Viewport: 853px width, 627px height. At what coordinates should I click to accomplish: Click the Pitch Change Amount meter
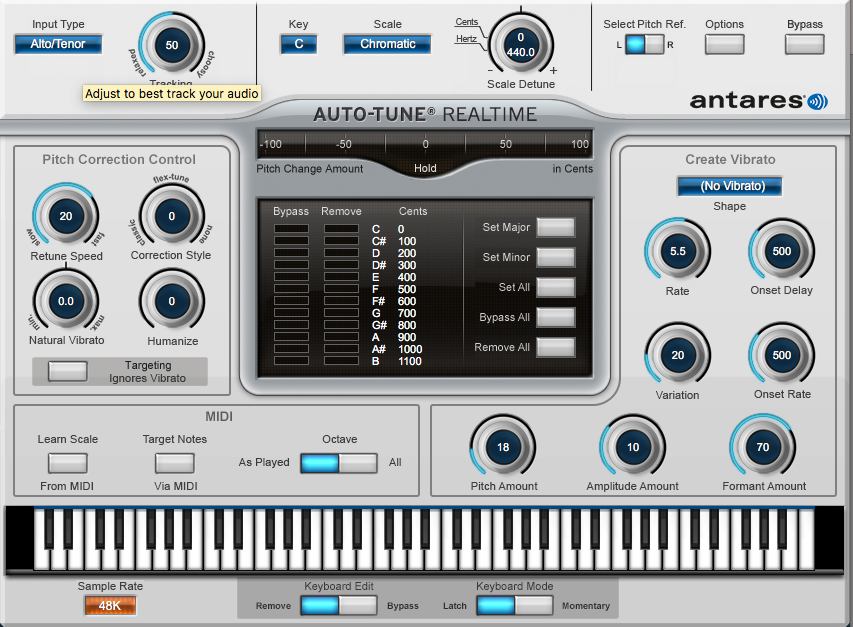pos(424,144)
